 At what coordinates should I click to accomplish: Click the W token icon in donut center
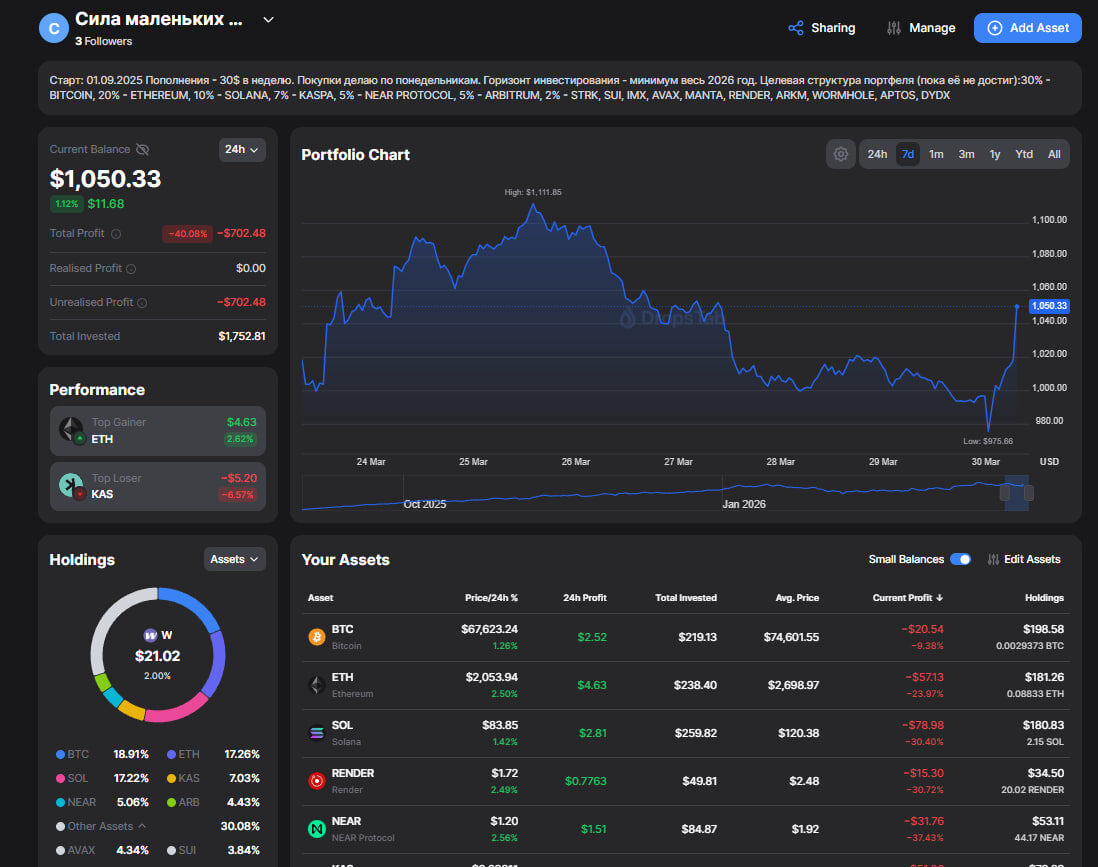coord(150,635)
